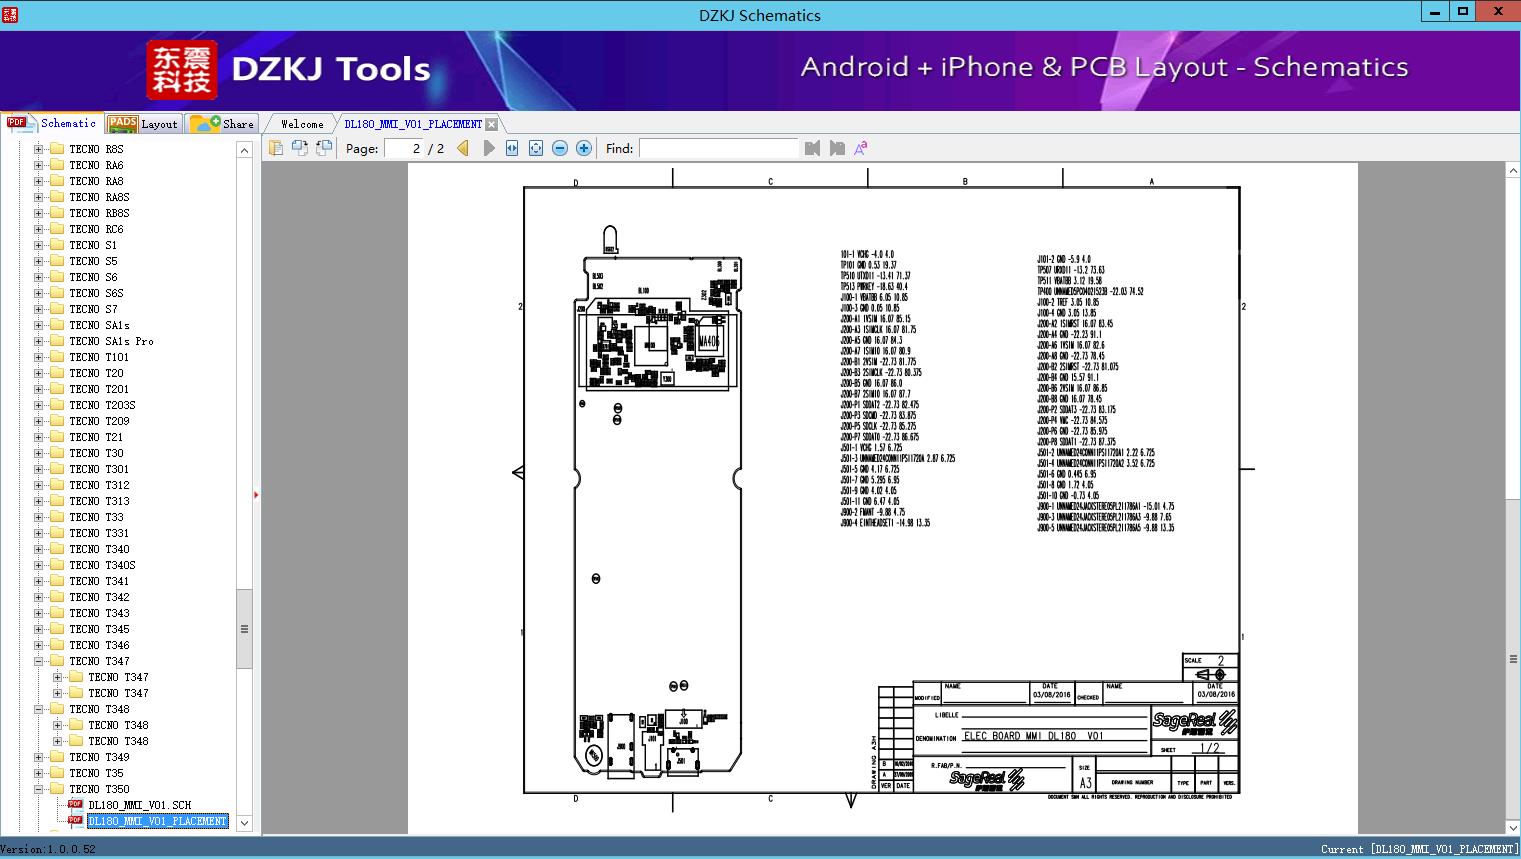Viewport: 1521px width, 859px height.
Task: Click the DZKJ app icon in title bar
Action: [x=9, y=14]
